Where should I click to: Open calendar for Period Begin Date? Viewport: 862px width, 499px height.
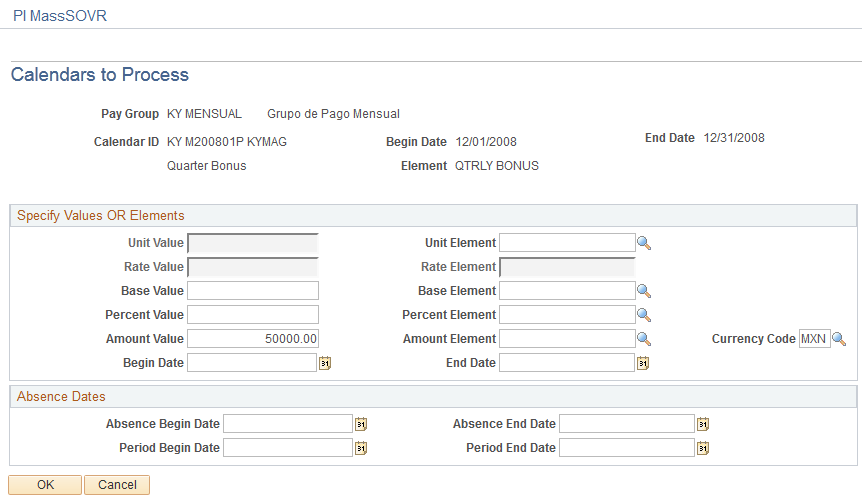click(361, 448)
